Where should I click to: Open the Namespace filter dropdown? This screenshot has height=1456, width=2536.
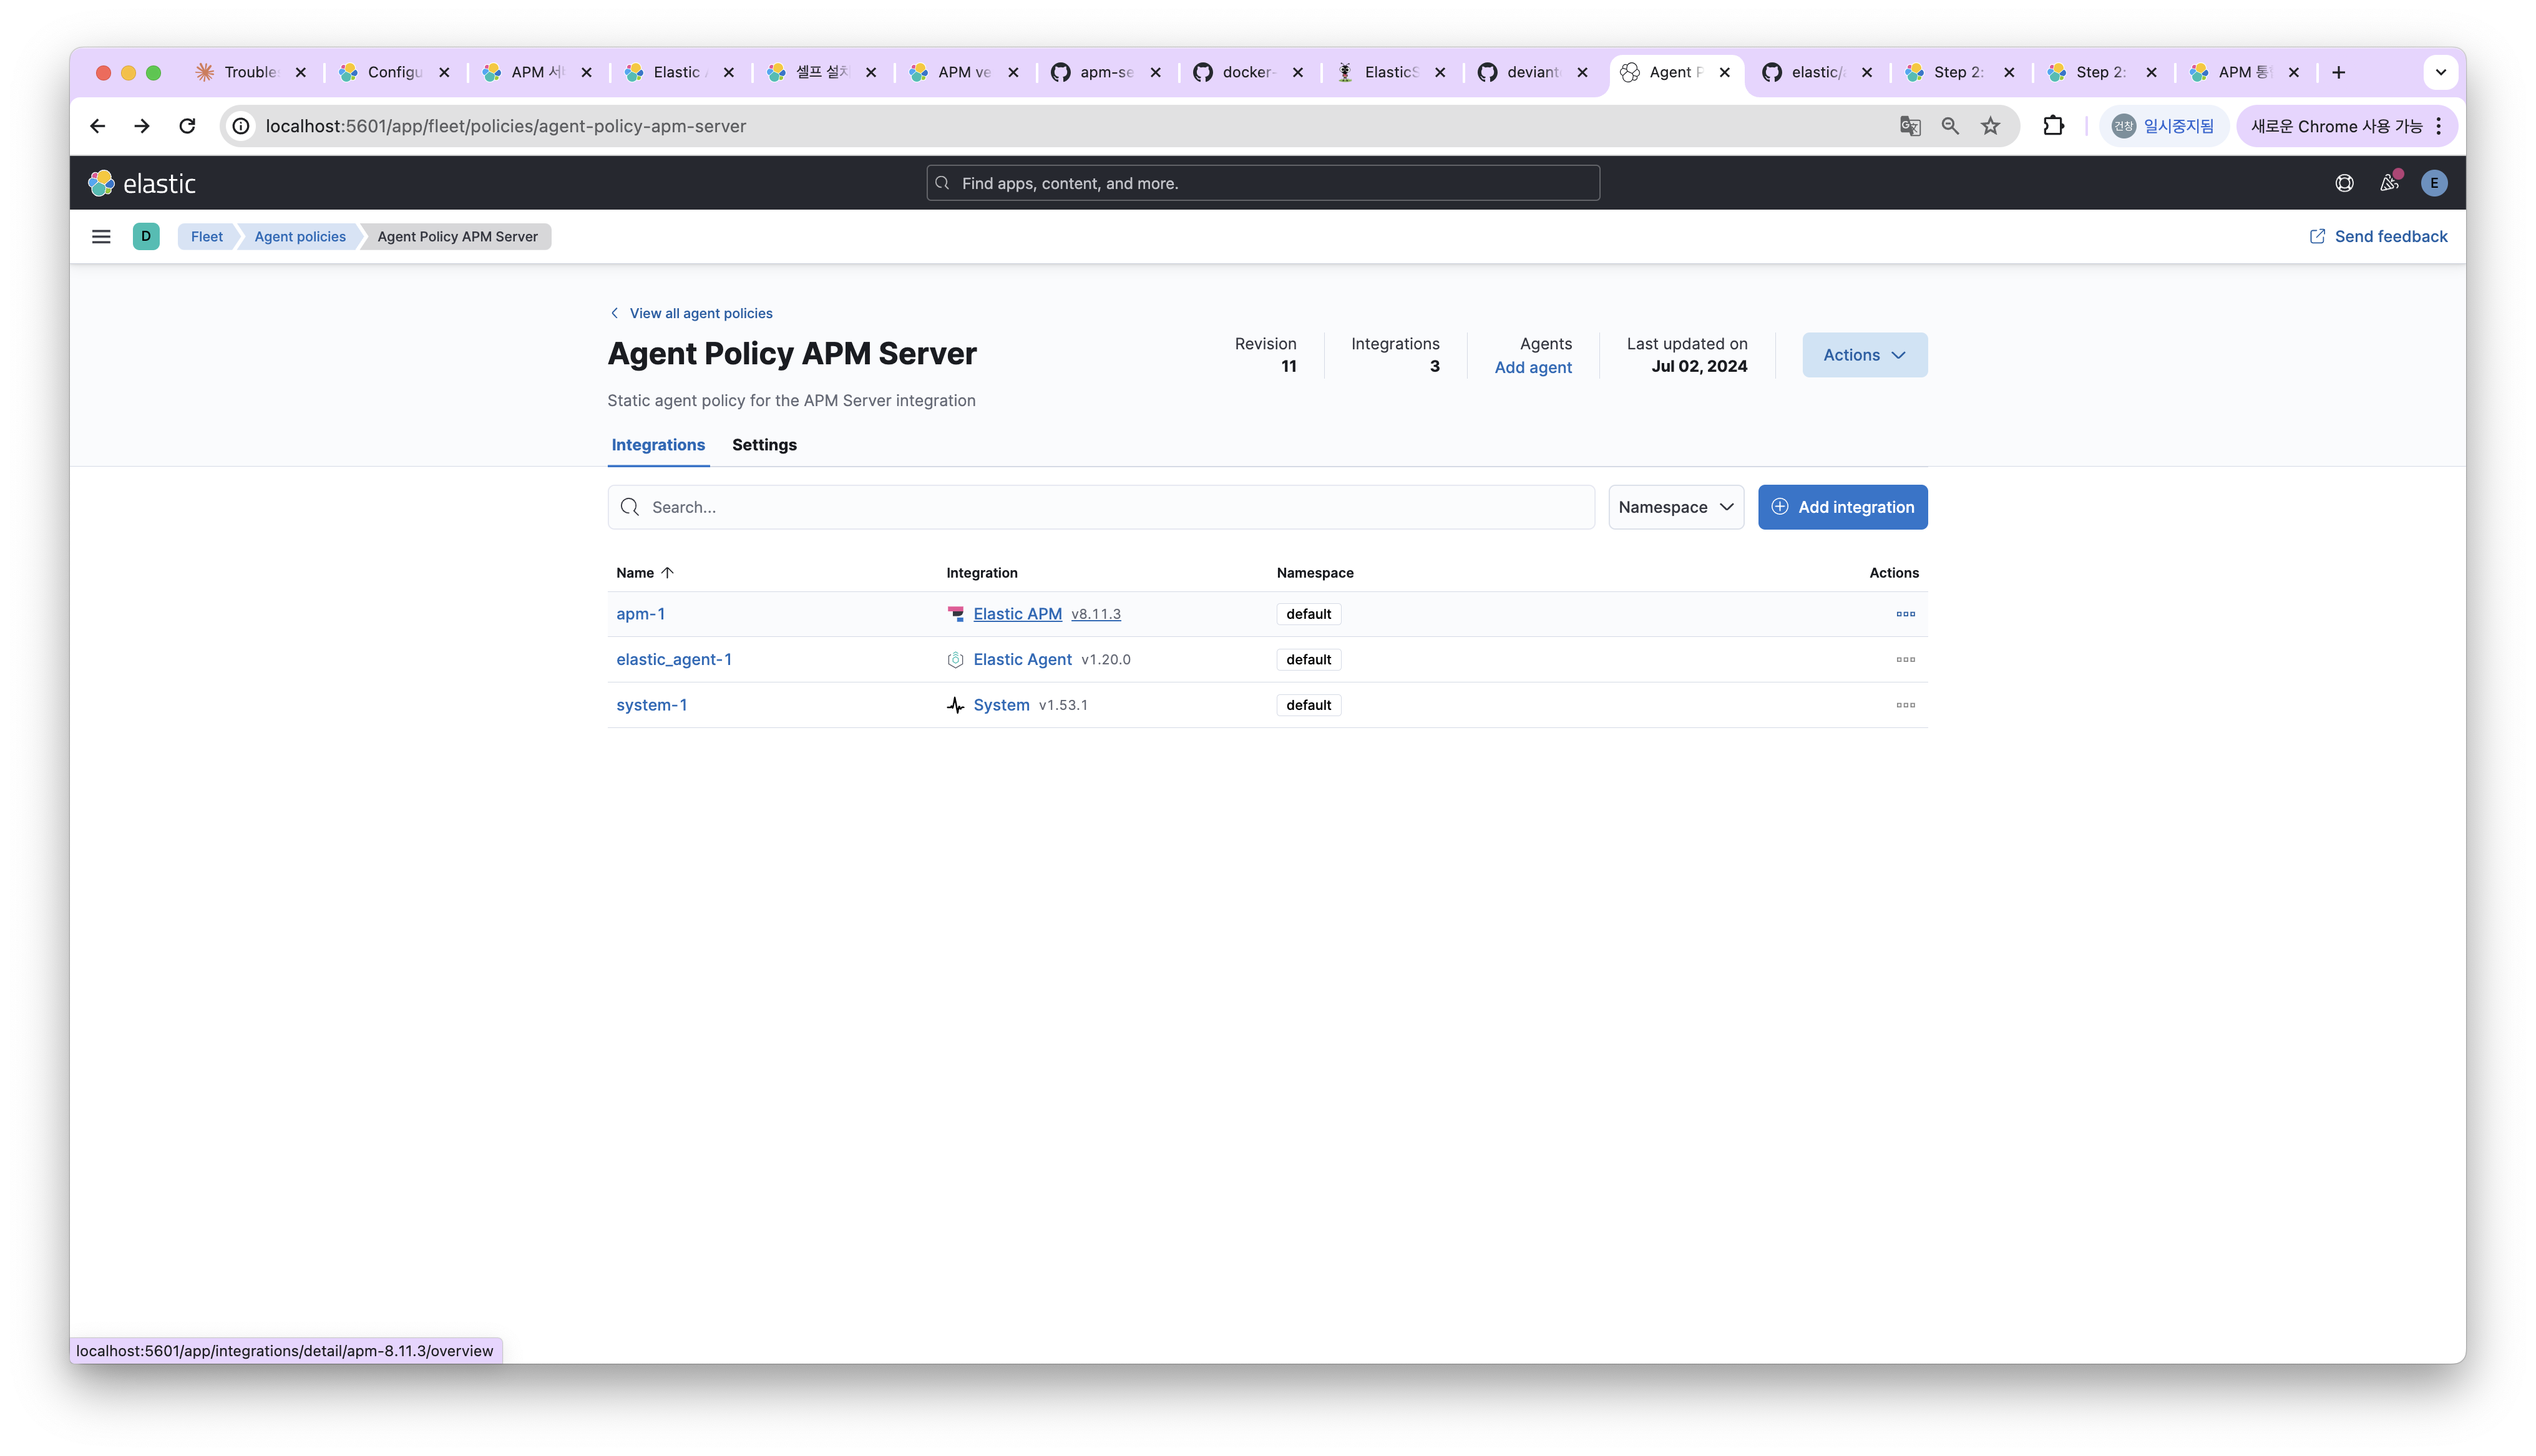1675,507
